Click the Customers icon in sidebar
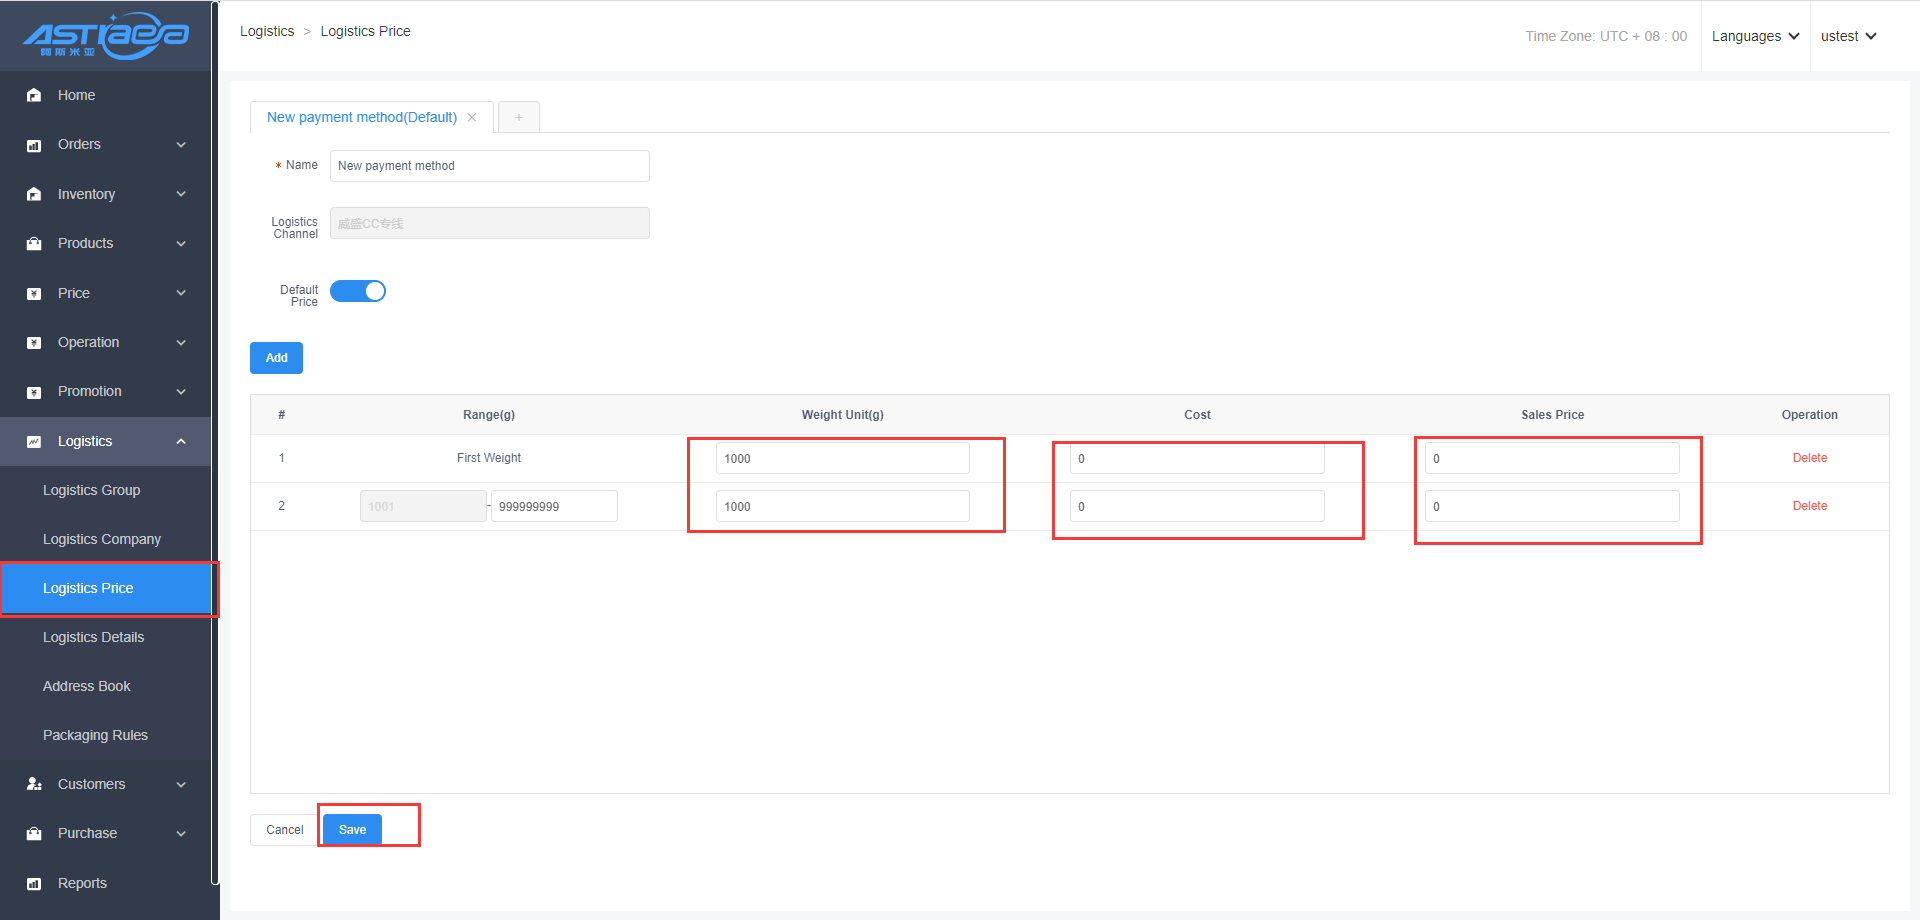Screen dimensions: 1920x920 34,785
